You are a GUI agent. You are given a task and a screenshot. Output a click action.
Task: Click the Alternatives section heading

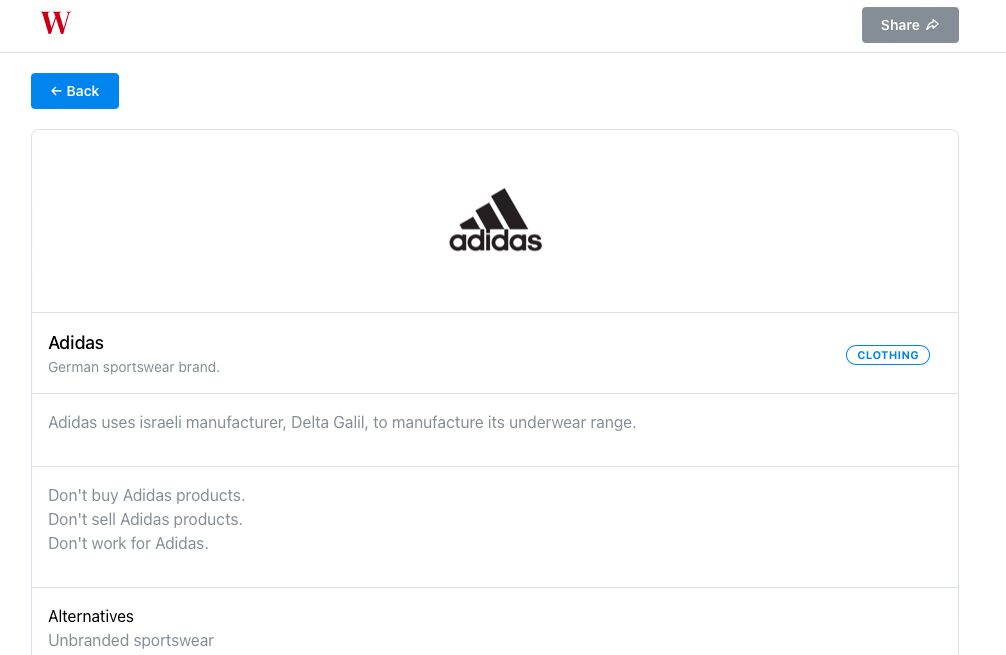pyautogui.click(x=91, y=616)
